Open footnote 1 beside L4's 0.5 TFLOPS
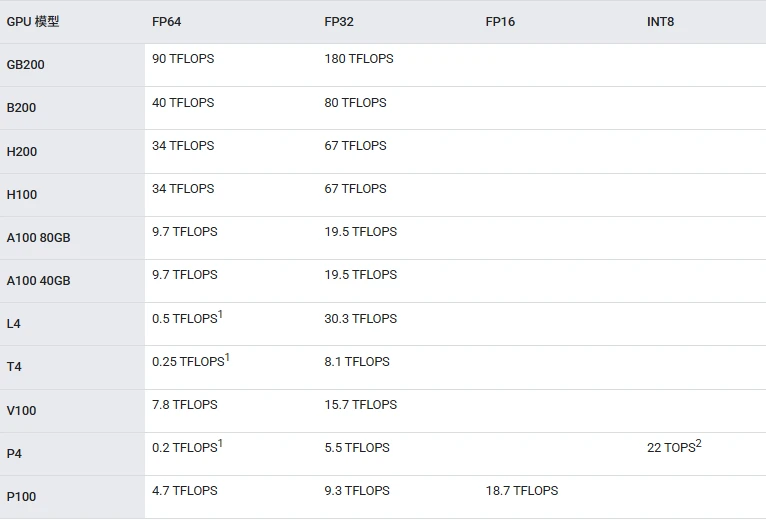 click(x=220, y=315)
